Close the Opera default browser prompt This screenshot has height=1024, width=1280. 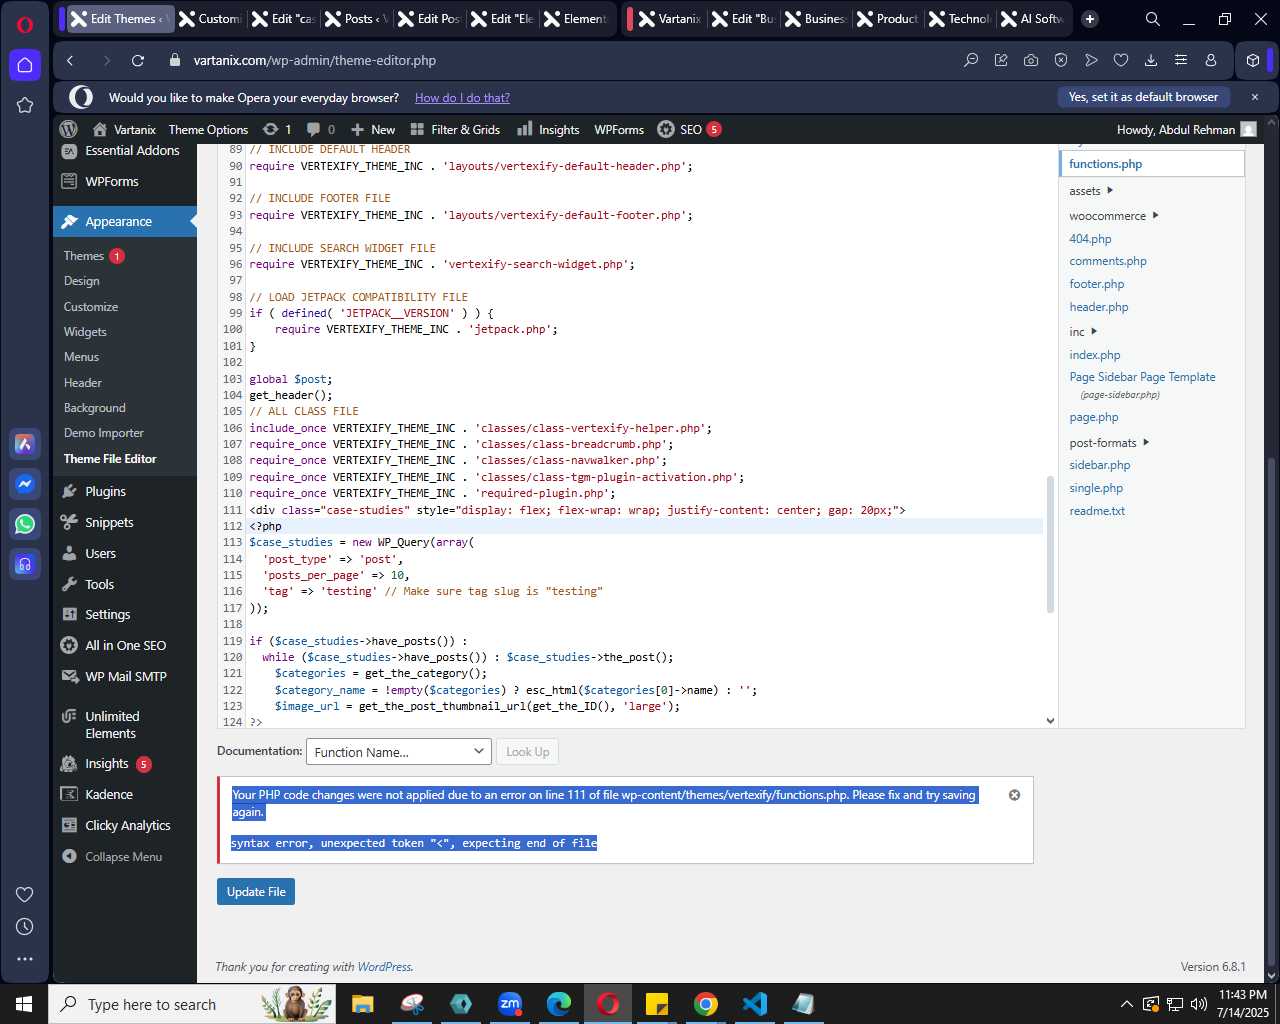pyautogui.click(x=1255, y=97)
